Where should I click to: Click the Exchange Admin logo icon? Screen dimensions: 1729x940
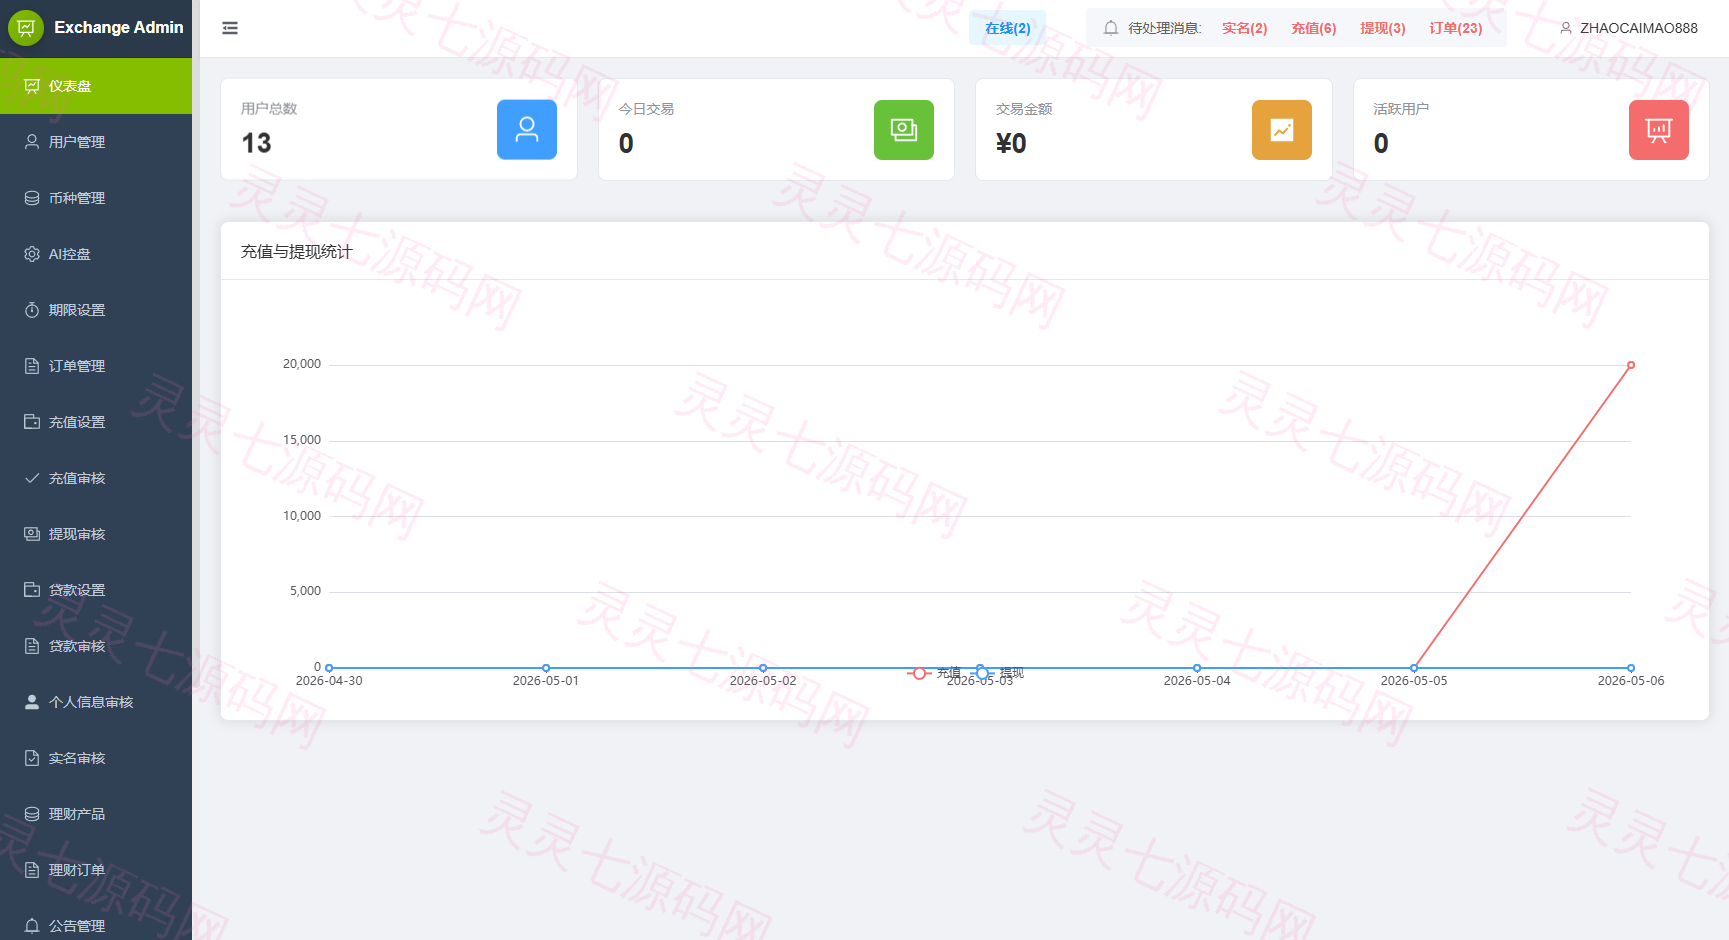click(x=26, y=28)
